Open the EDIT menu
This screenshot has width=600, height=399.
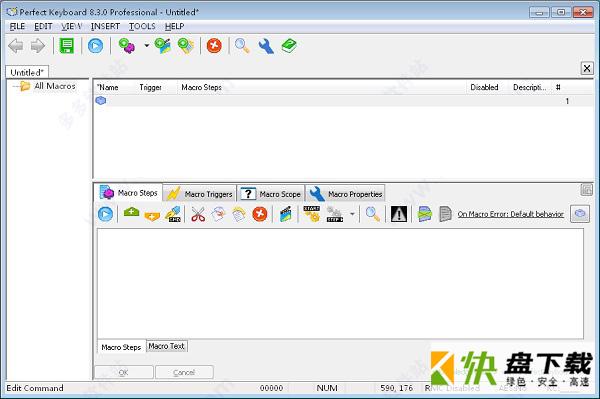(43, 26)
